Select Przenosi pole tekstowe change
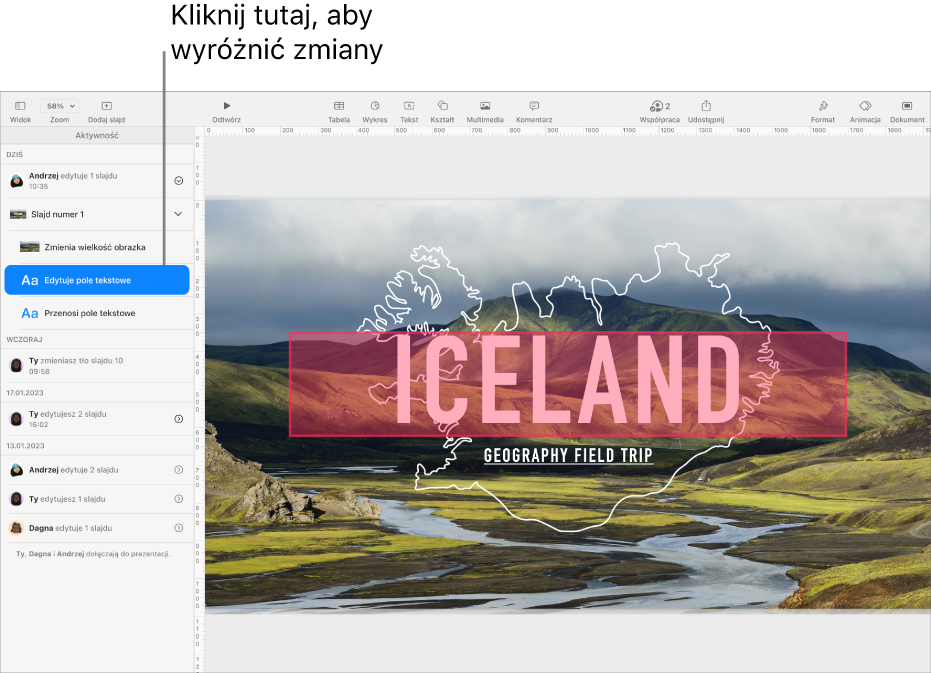Screen dimensions: 931x673 coord(99,313)
